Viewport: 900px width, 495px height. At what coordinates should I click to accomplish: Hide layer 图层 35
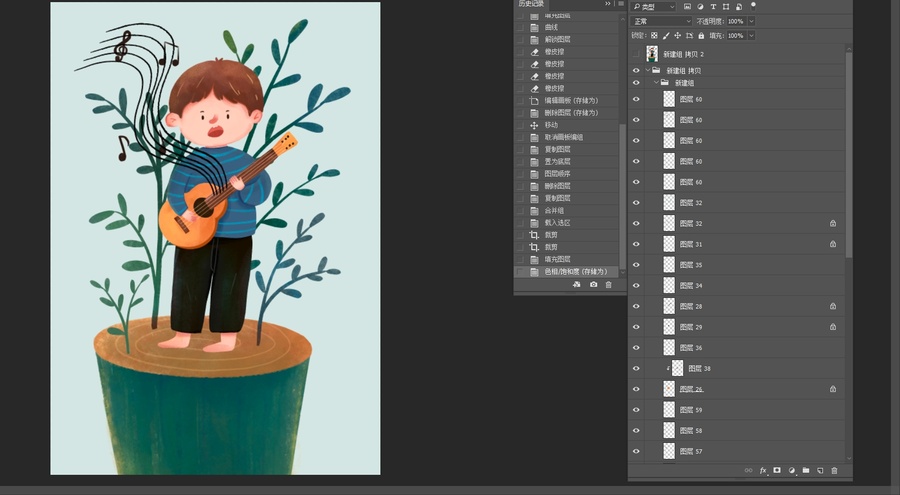[x=636, y=265]
